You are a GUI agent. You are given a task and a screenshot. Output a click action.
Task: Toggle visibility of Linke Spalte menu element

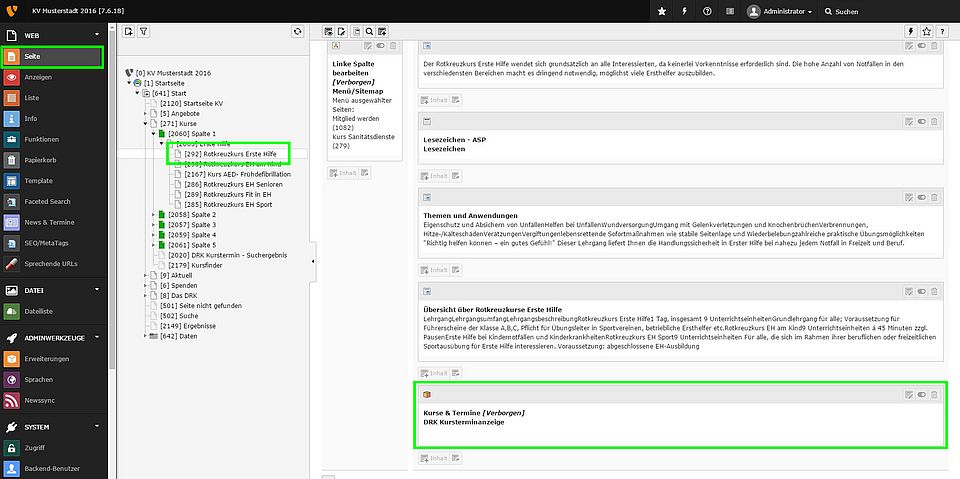(x=381, y=46)
